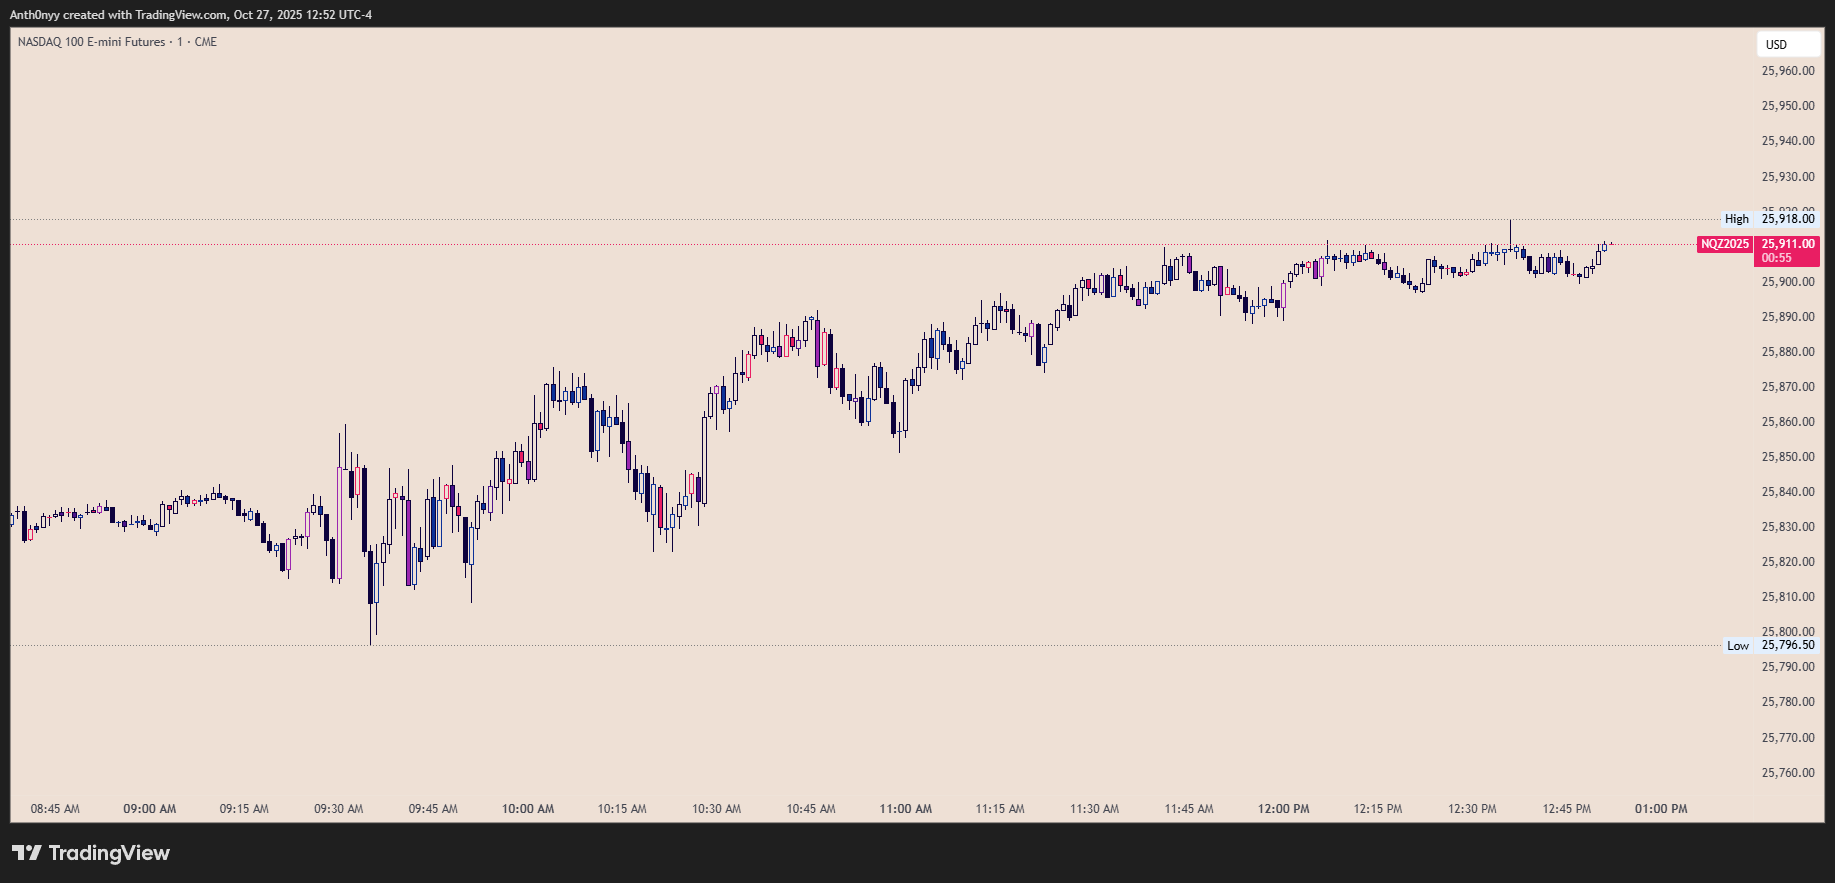Click the 11:00 AM time axis label
The height and width of the screenshot is (883, 1835).
[x=906, y=809]
